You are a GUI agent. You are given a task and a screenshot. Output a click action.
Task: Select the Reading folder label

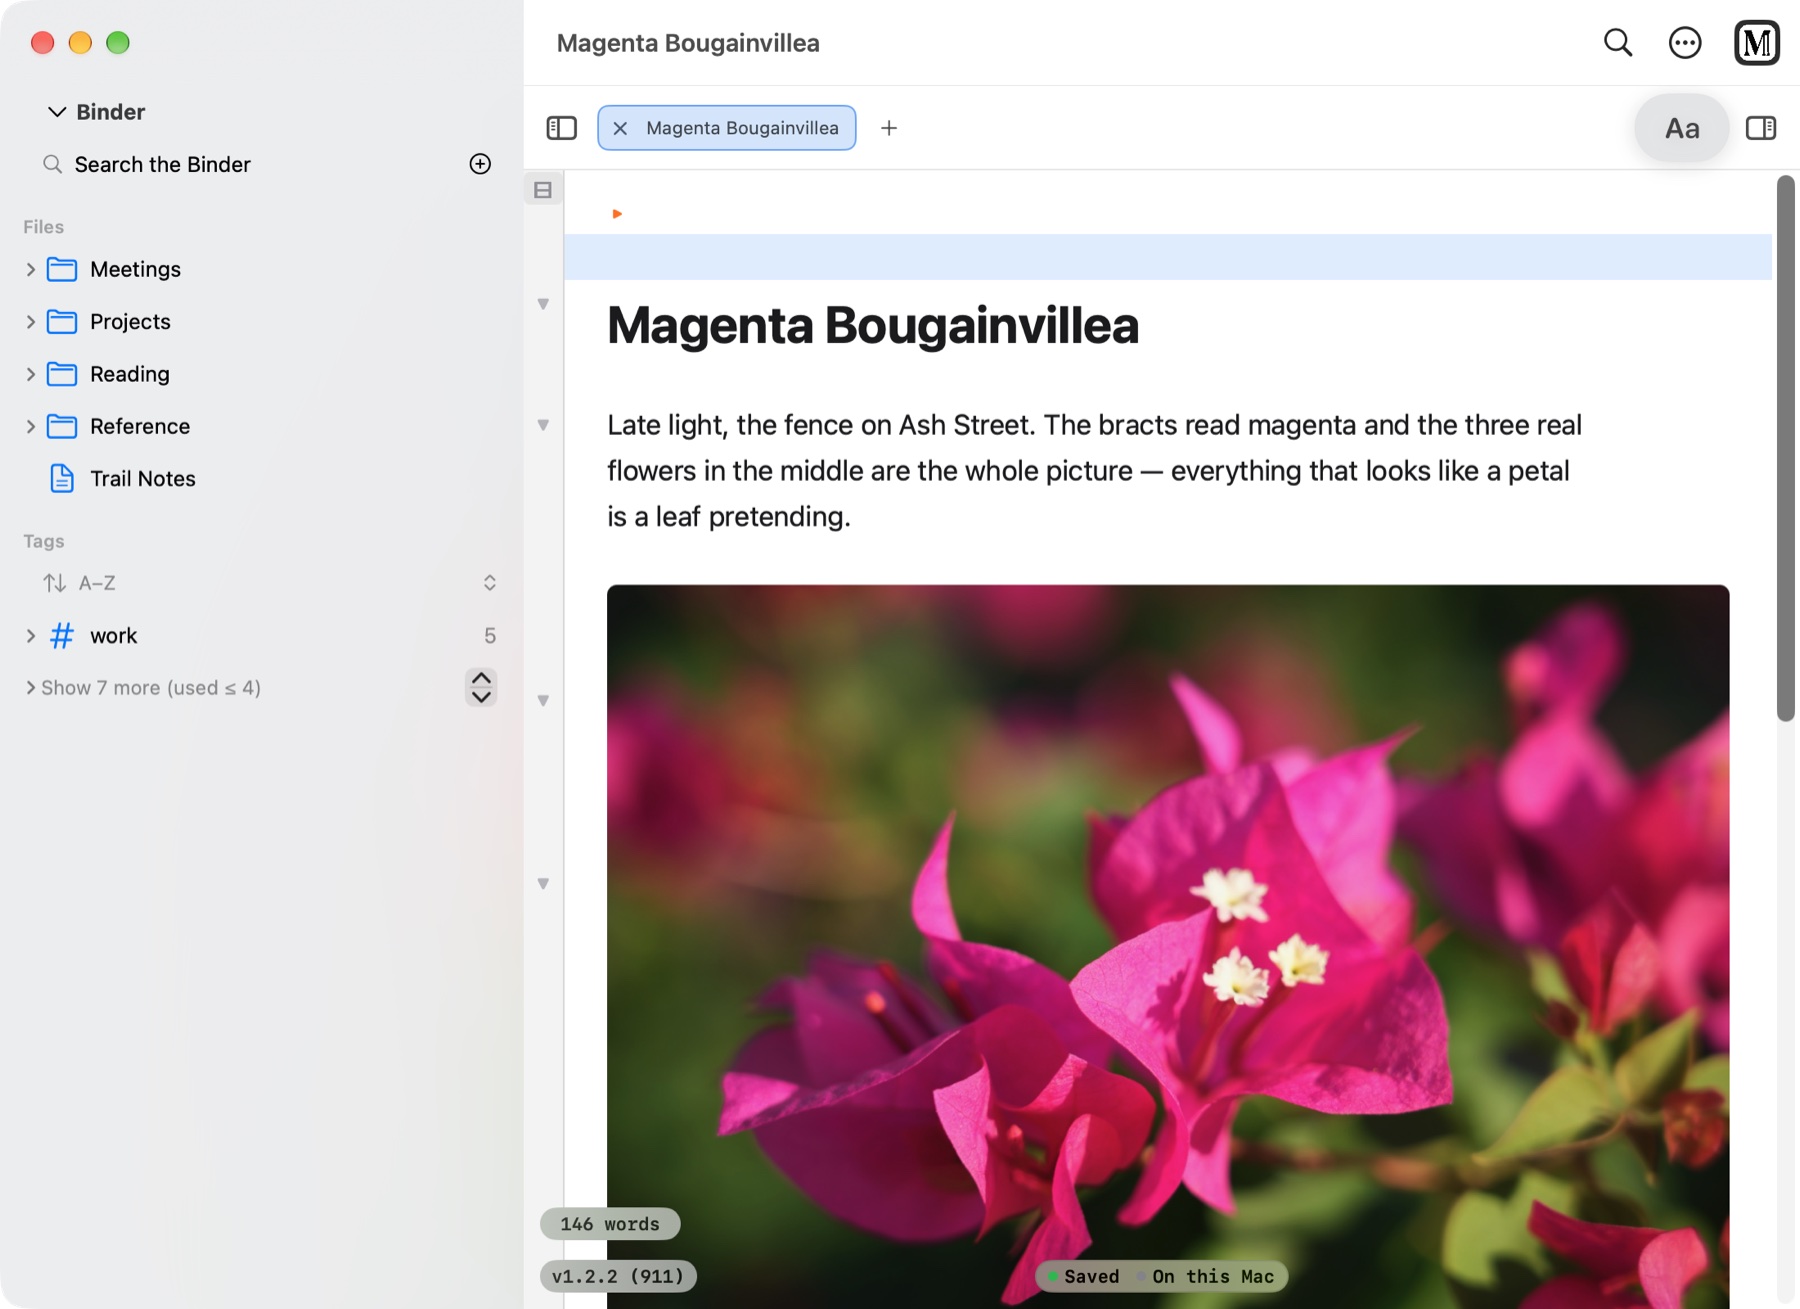click(x=130, y=374)
